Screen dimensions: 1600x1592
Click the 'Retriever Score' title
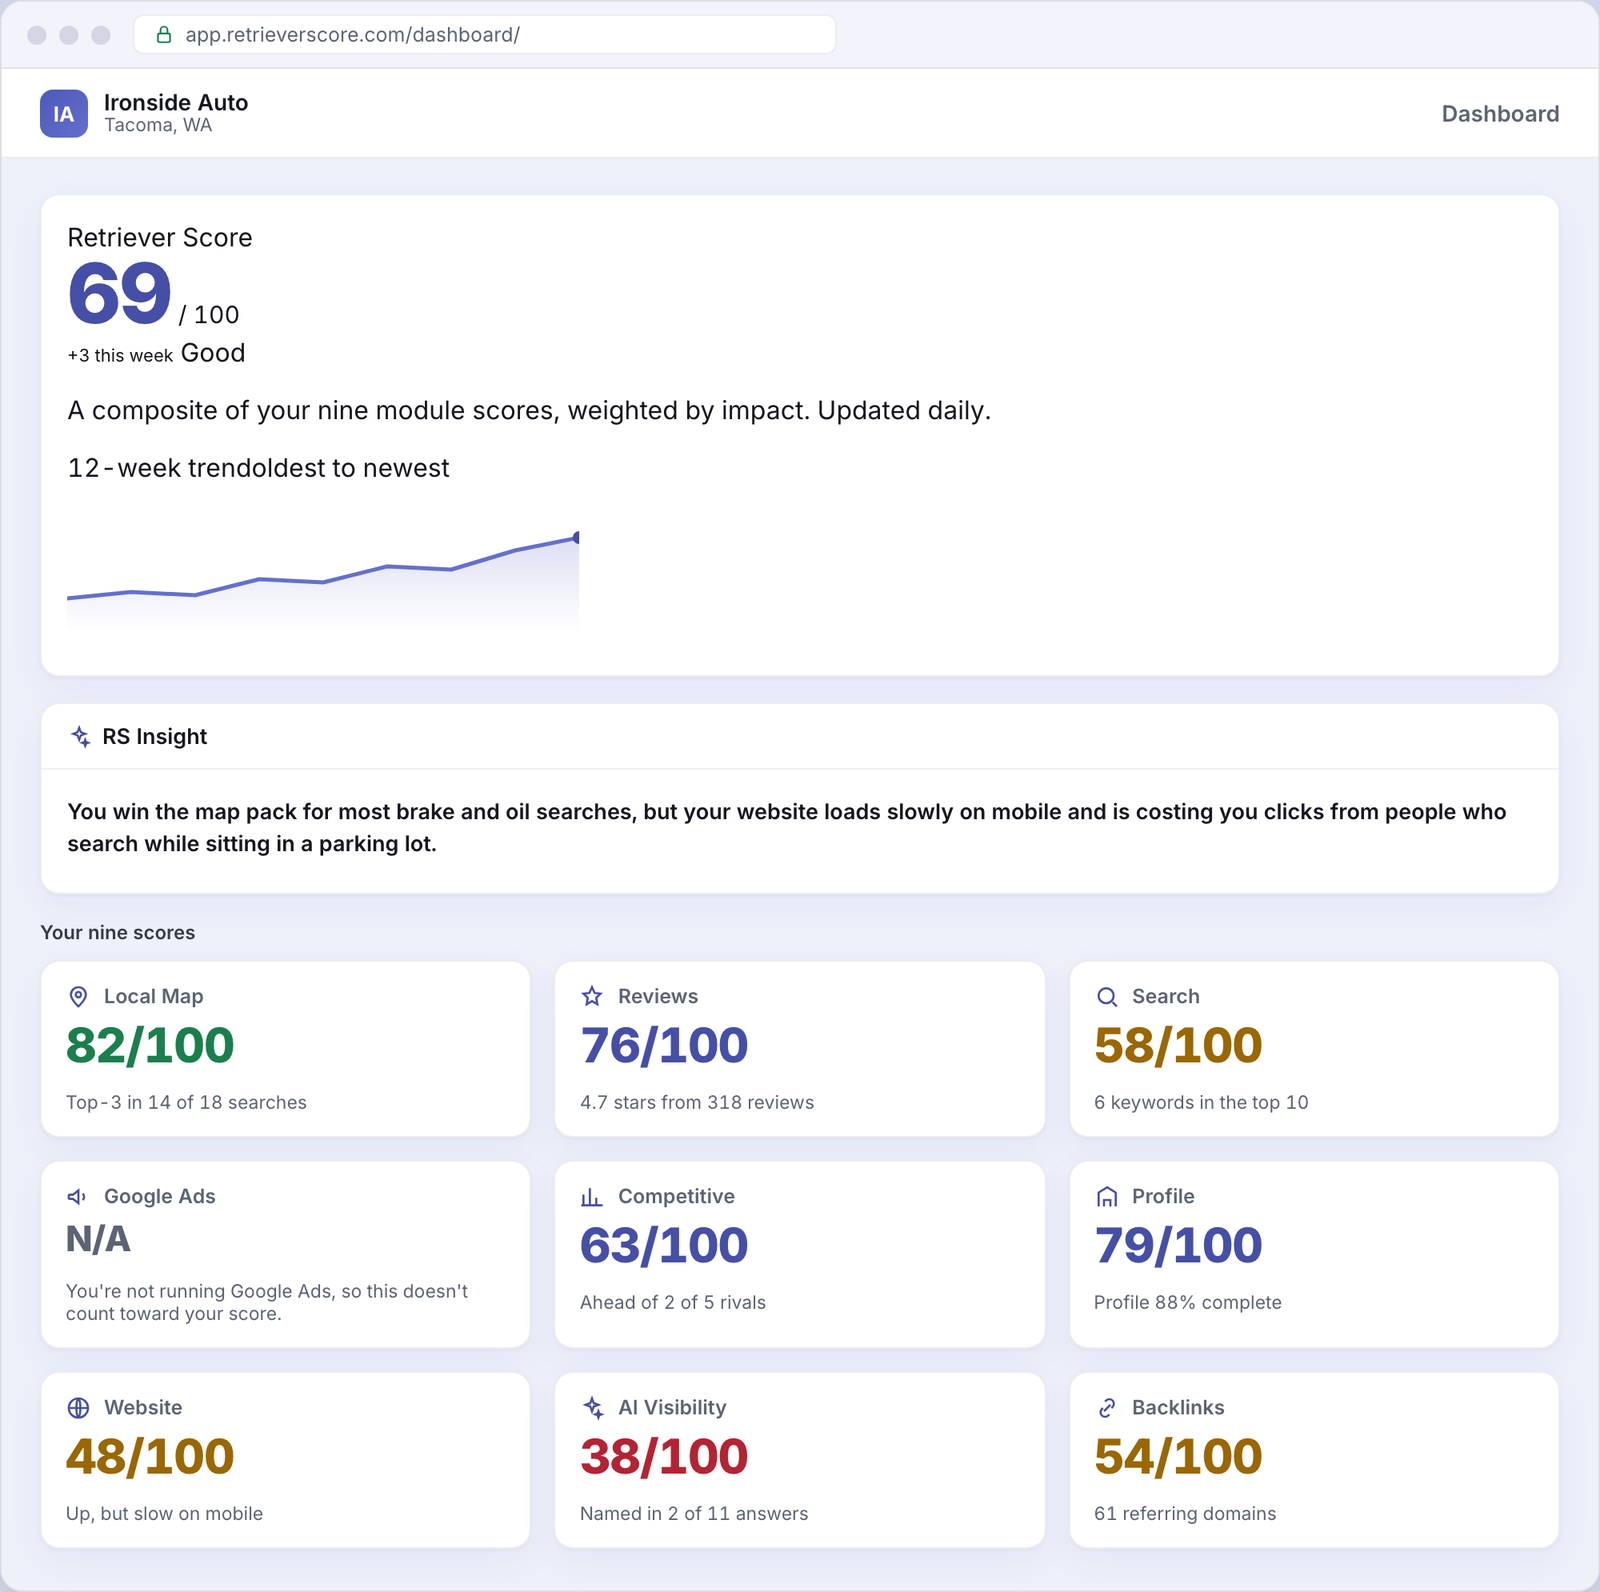(160, 238)
